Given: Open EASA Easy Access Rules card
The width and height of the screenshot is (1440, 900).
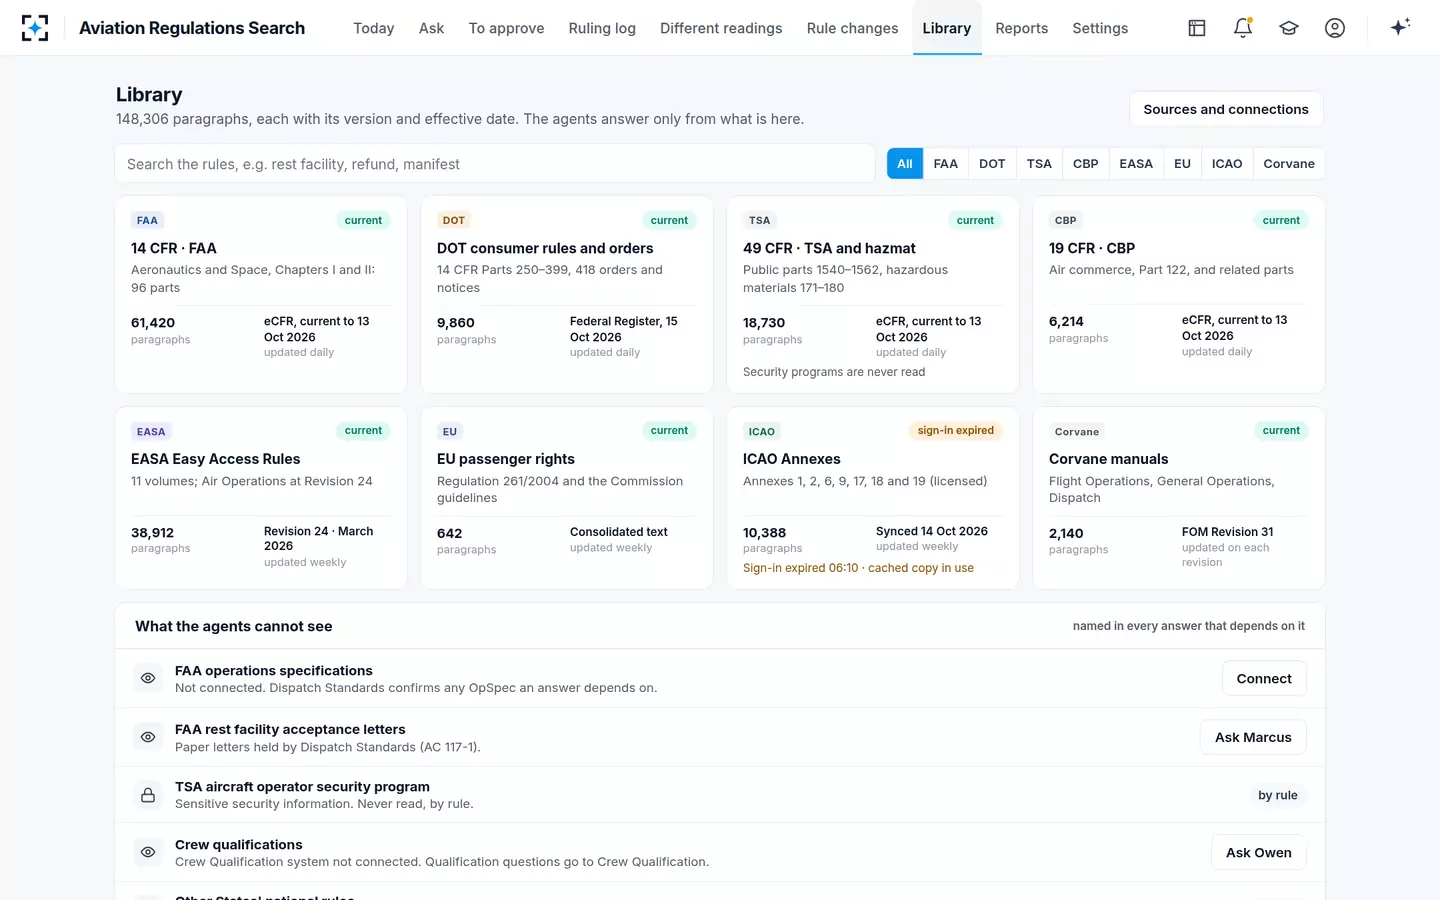Looking at the screenshot, I should (261, 498).
